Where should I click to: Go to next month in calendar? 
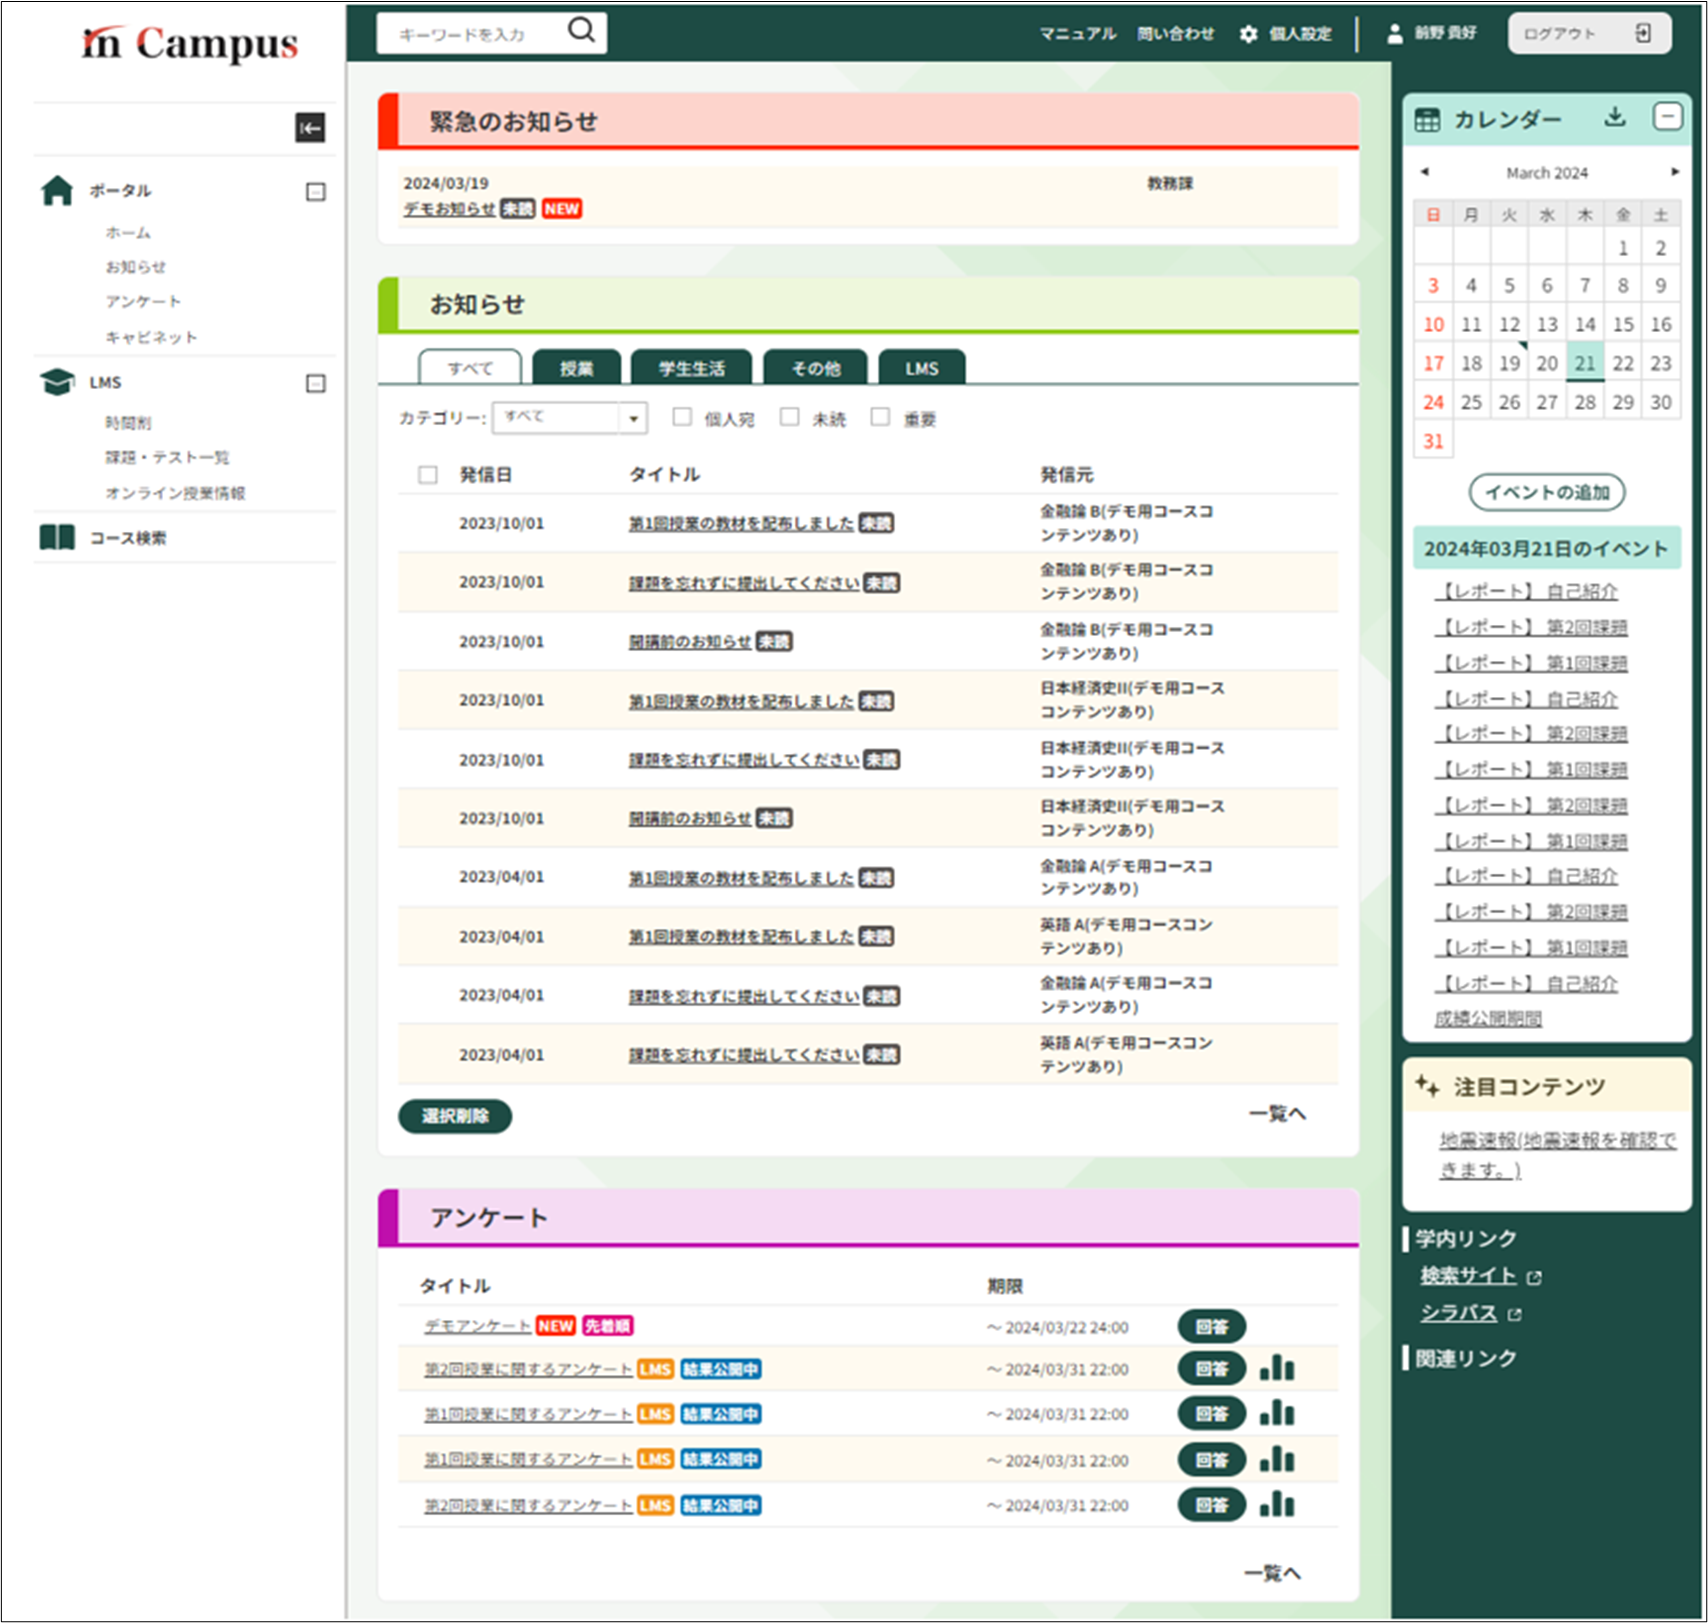click(1675, 172)
